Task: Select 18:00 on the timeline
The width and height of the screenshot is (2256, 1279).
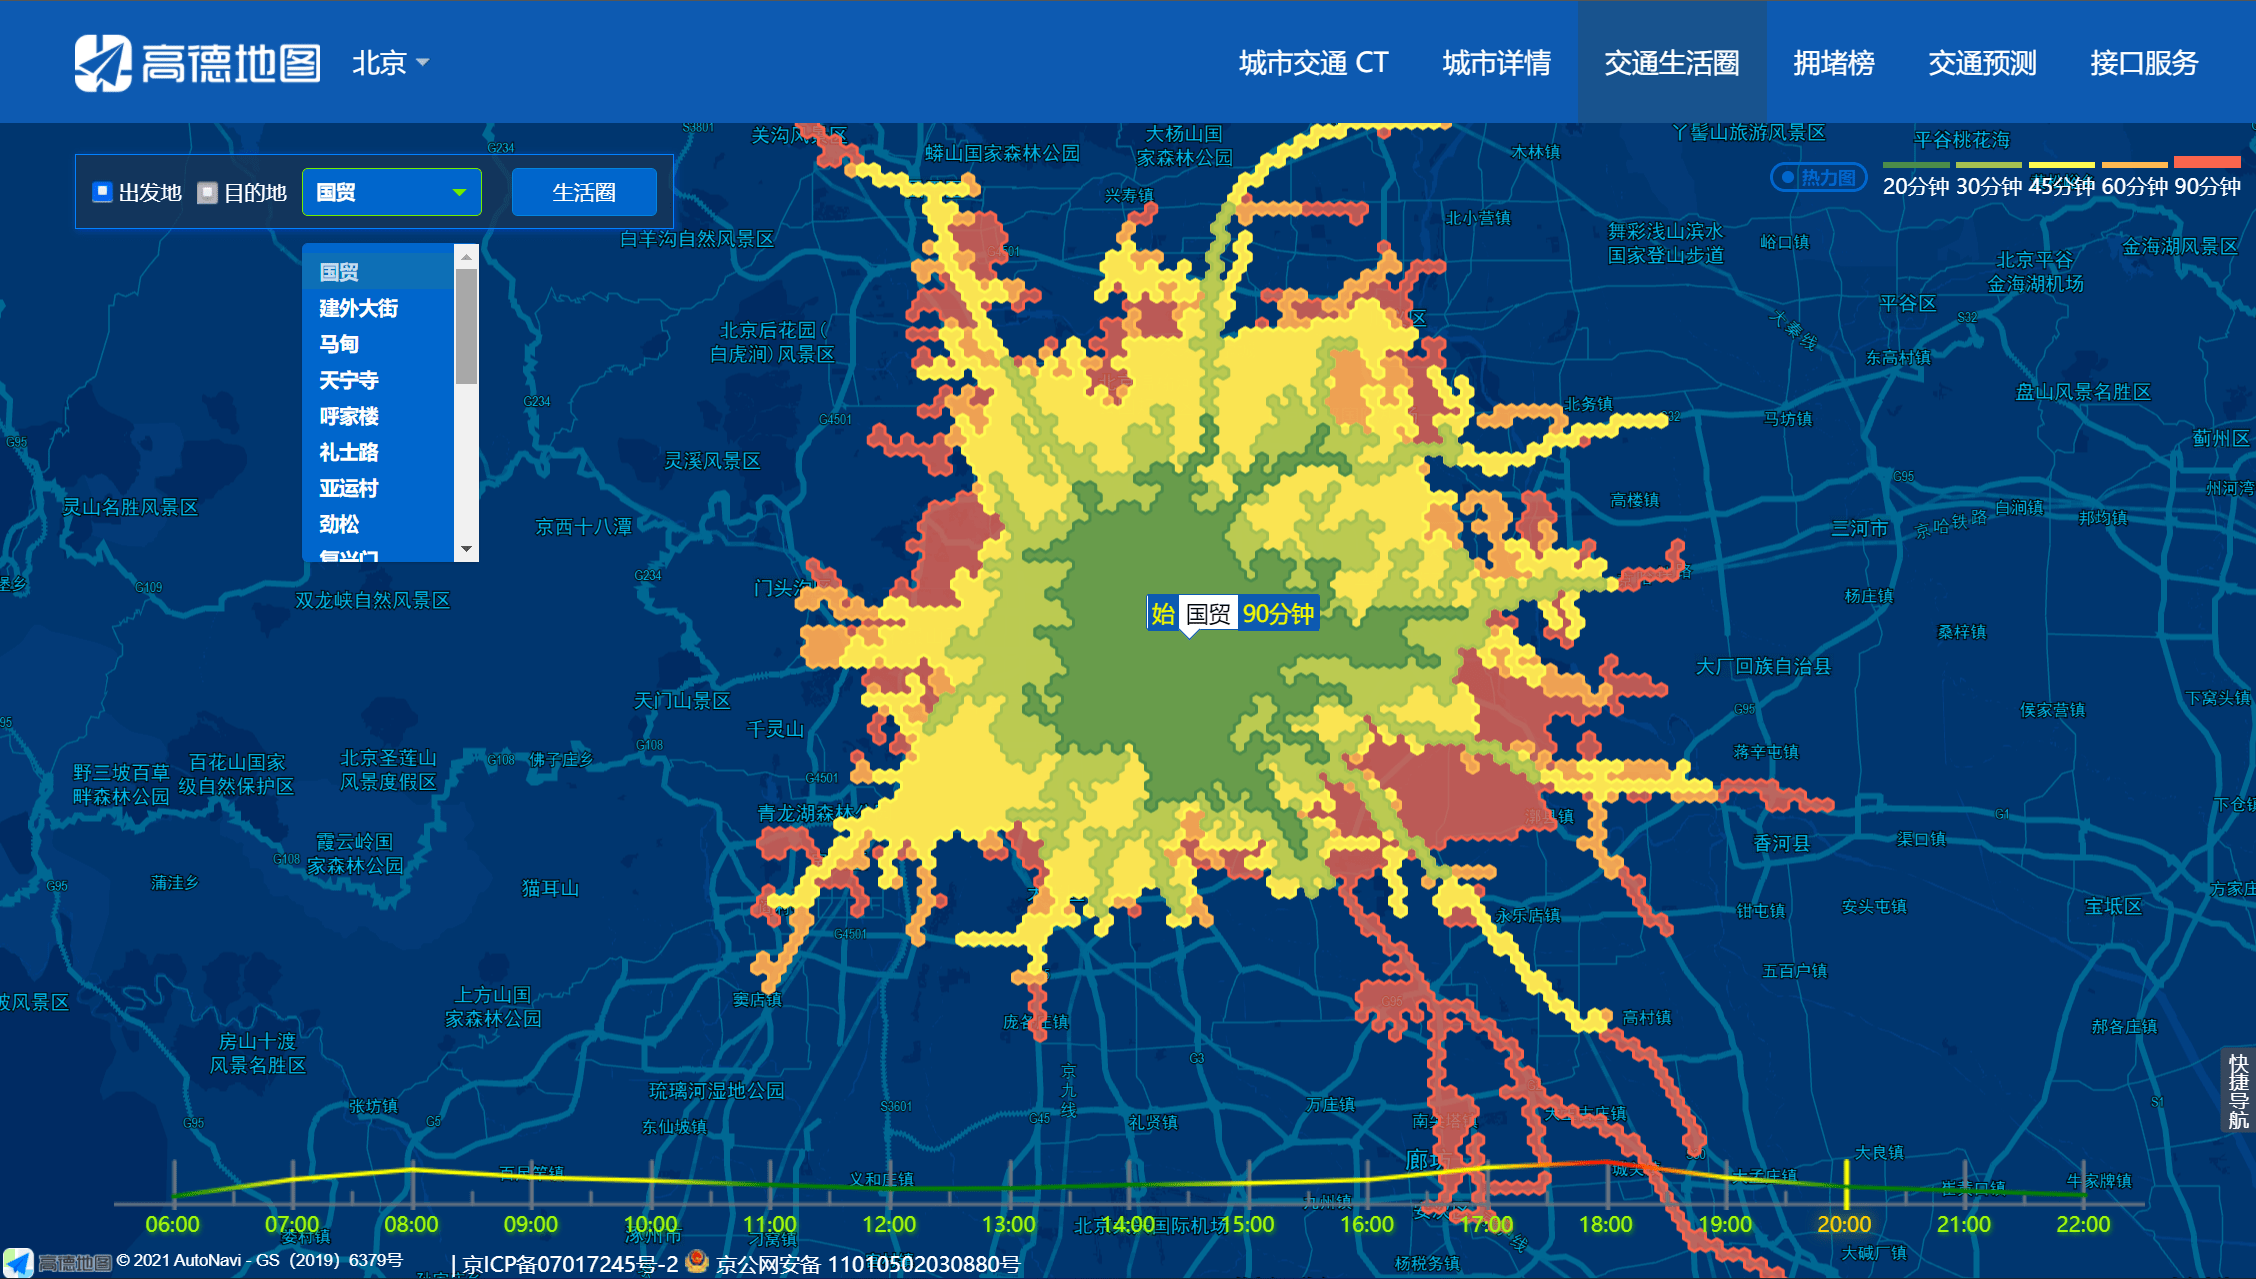Action: [x=1606, y=1224]
